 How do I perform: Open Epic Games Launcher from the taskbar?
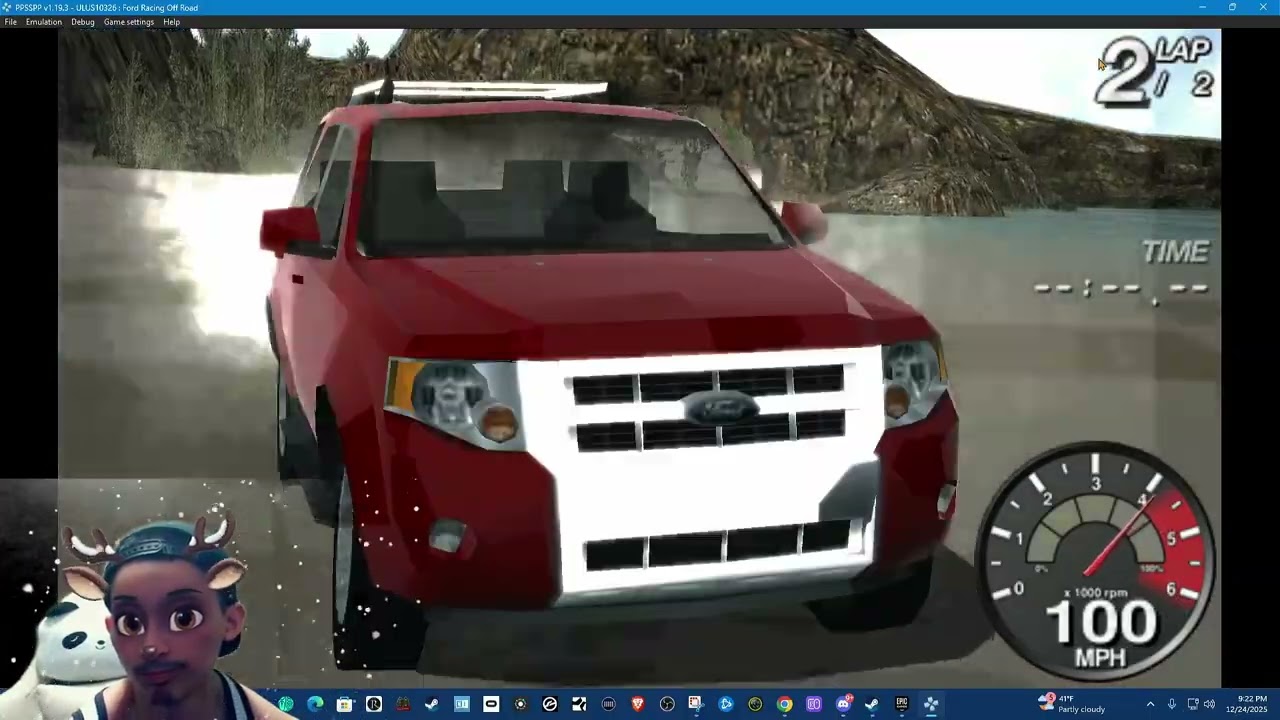click(901, 704)
